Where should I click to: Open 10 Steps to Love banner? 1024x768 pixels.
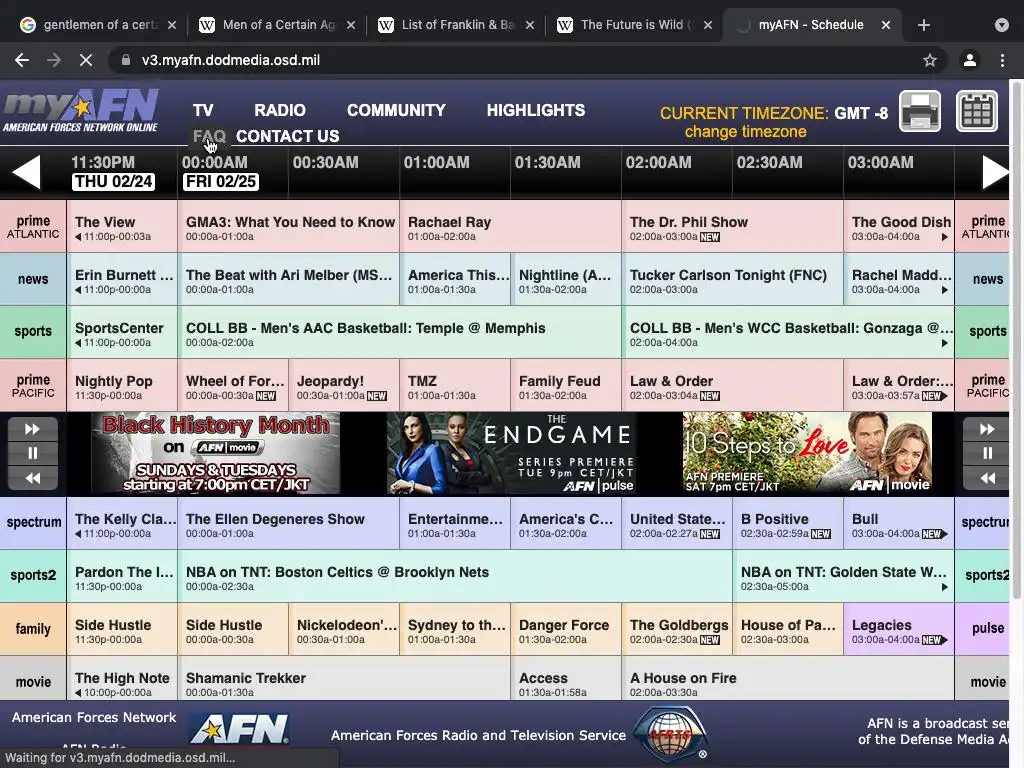tap(807, 453)
